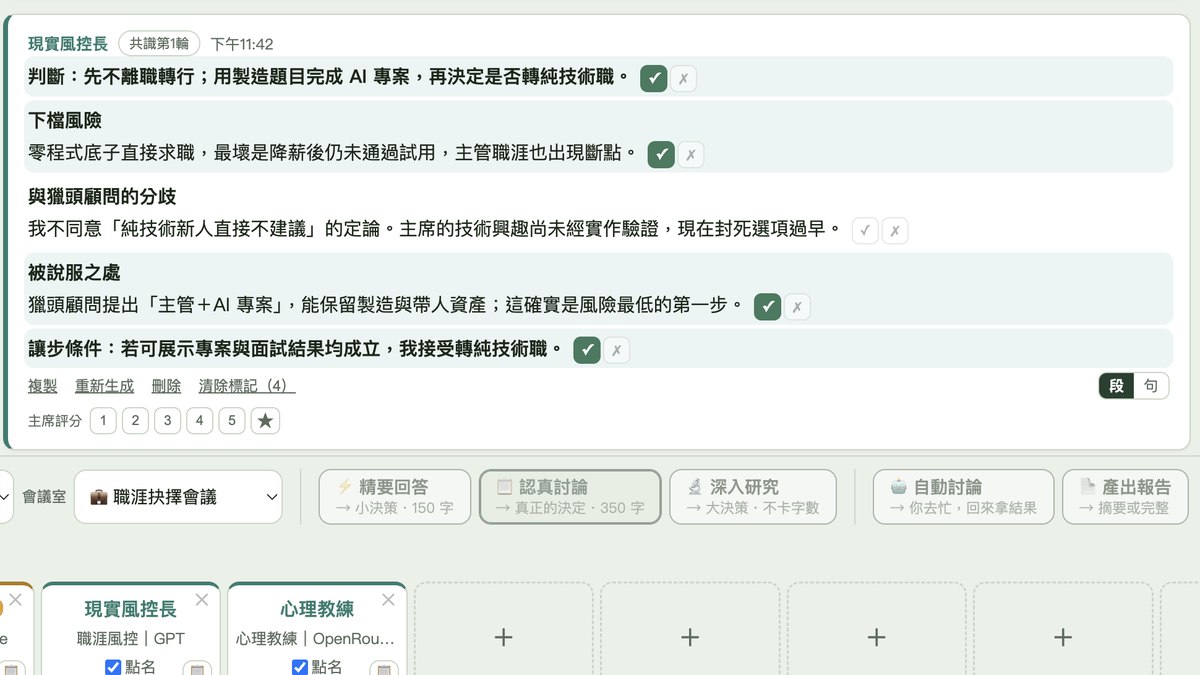Reject the 判斷 paragraph with its X mark
Viewport: 1200px width, 675px height.
pos(683,78)
